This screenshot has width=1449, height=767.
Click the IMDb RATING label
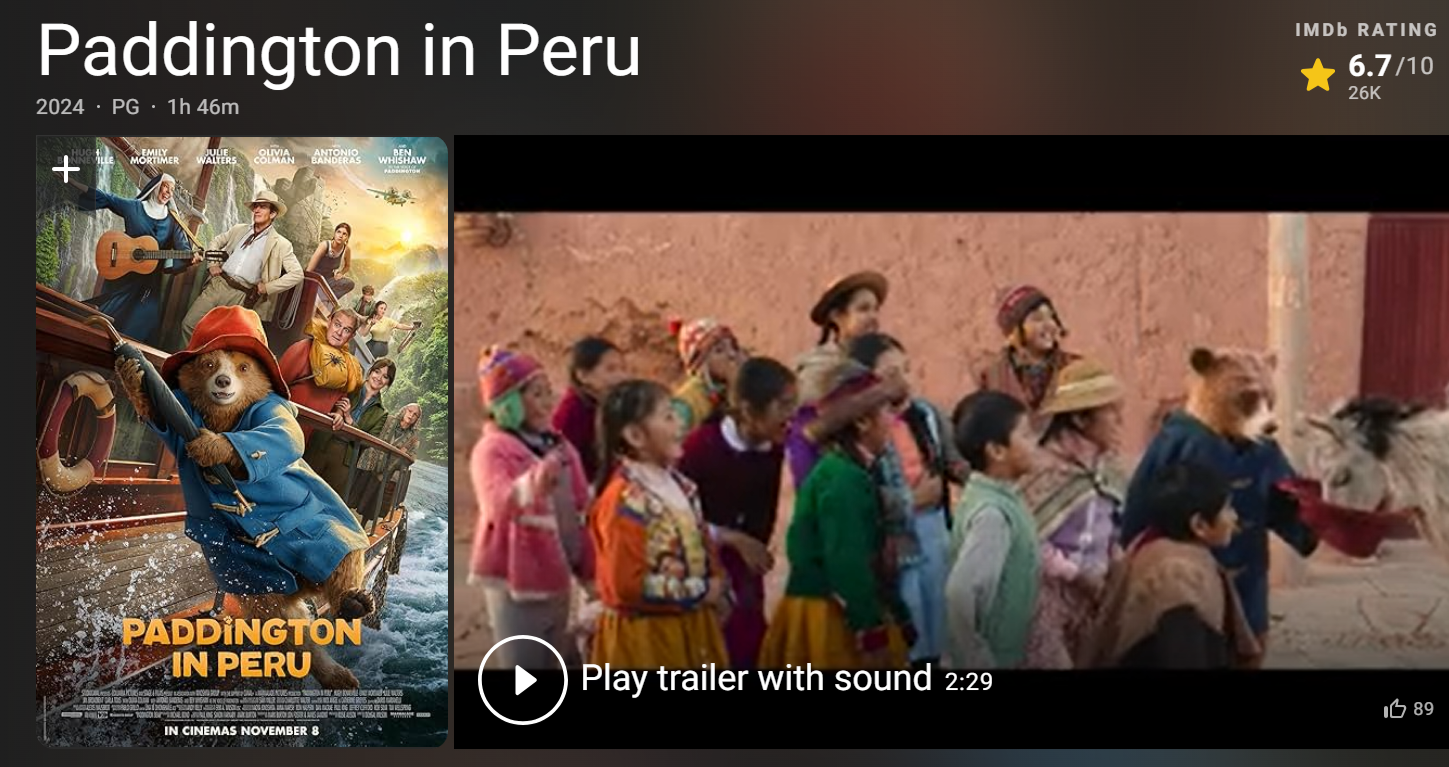tap(1366, 30)
